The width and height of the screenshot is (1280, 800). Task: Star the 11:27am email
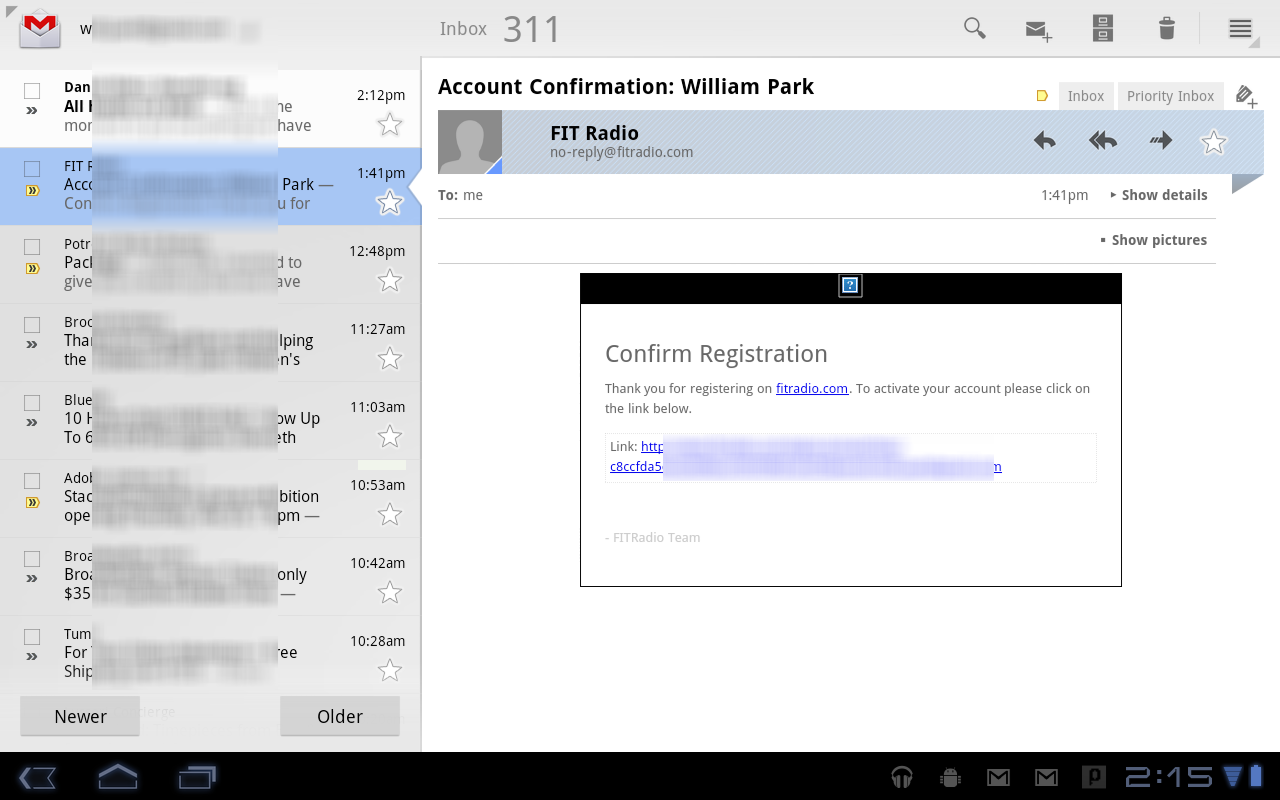click(x=390, y=358)
